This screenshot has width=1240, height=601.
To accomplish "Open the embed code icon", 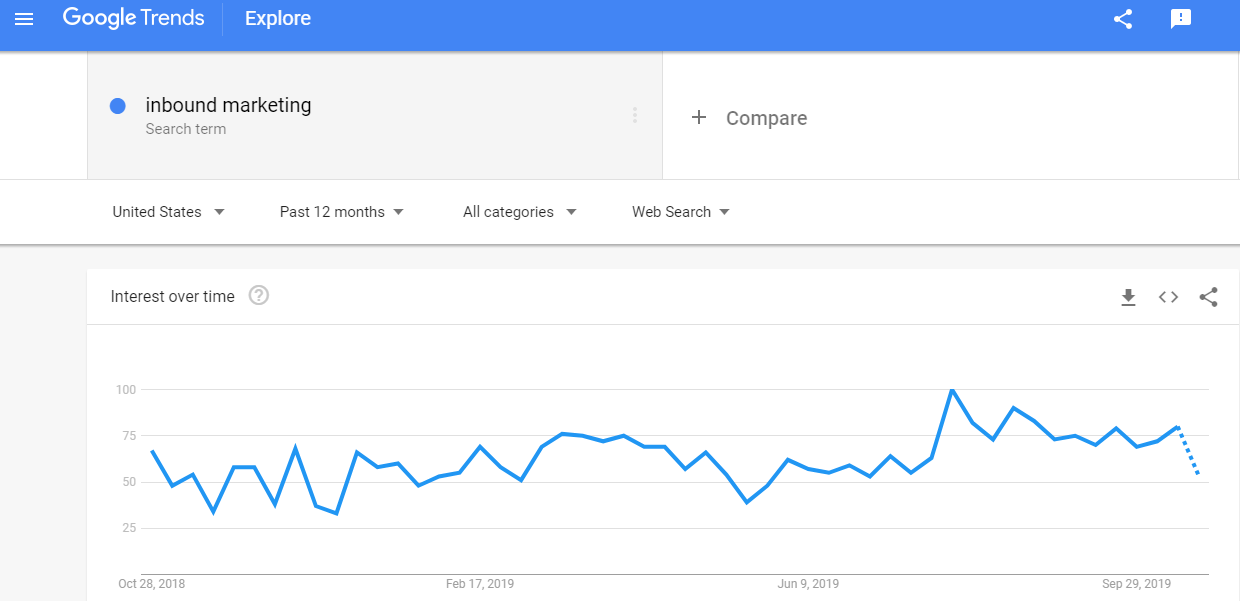I will click(1168, 297).
